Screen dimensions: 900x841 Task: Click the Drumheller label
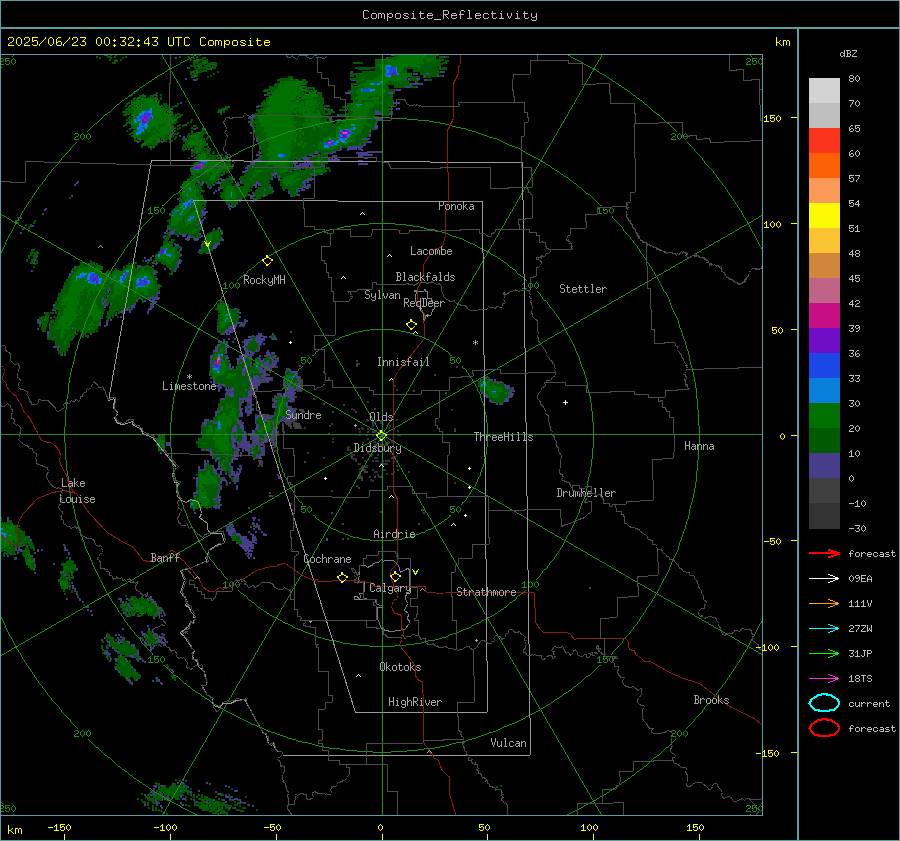point(586,493)
